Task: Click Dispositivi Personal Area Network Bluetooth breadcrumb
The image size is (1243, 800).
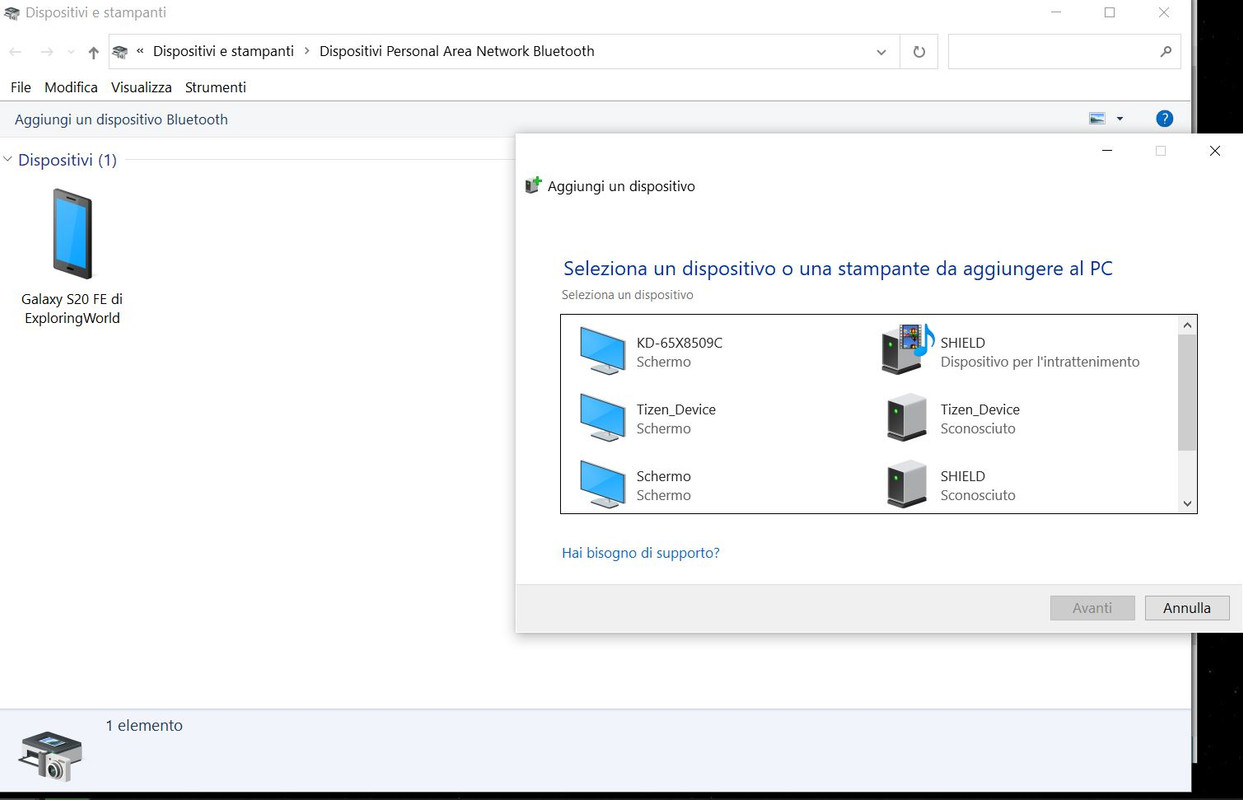Action: point(457,51)
